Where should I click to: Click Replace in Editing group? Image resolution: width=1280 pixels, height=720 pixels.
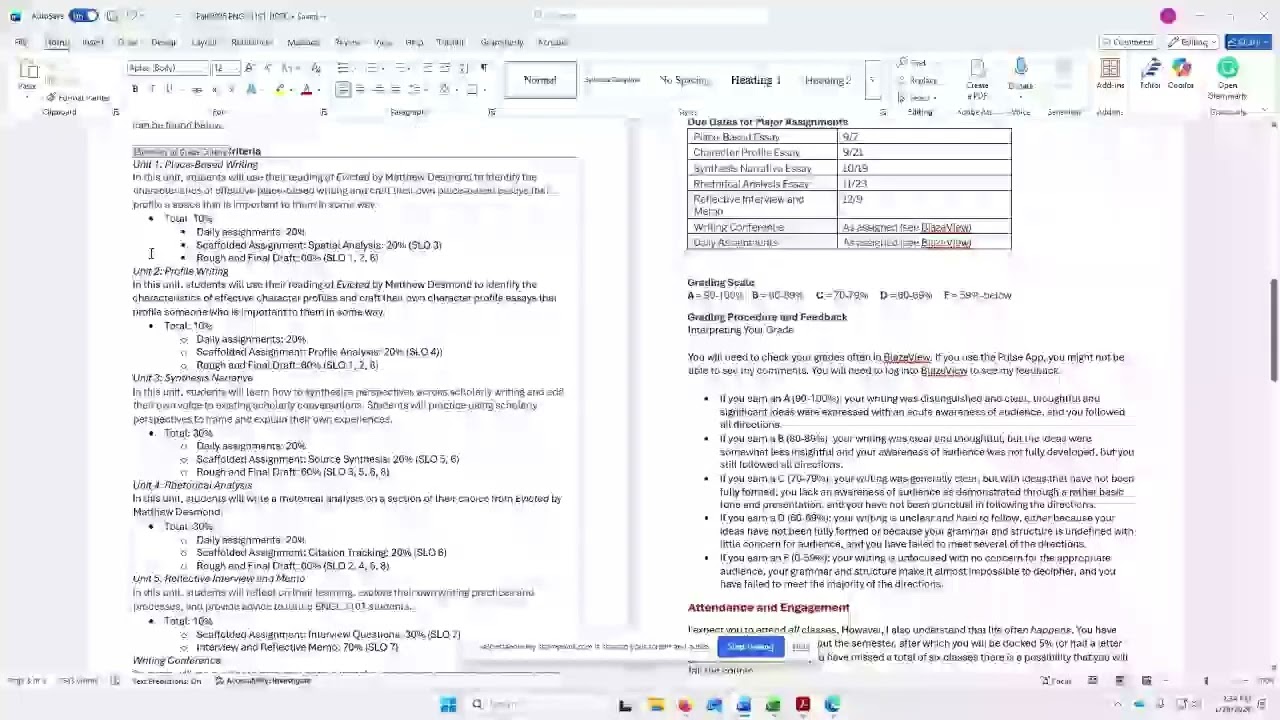(918, 81)
